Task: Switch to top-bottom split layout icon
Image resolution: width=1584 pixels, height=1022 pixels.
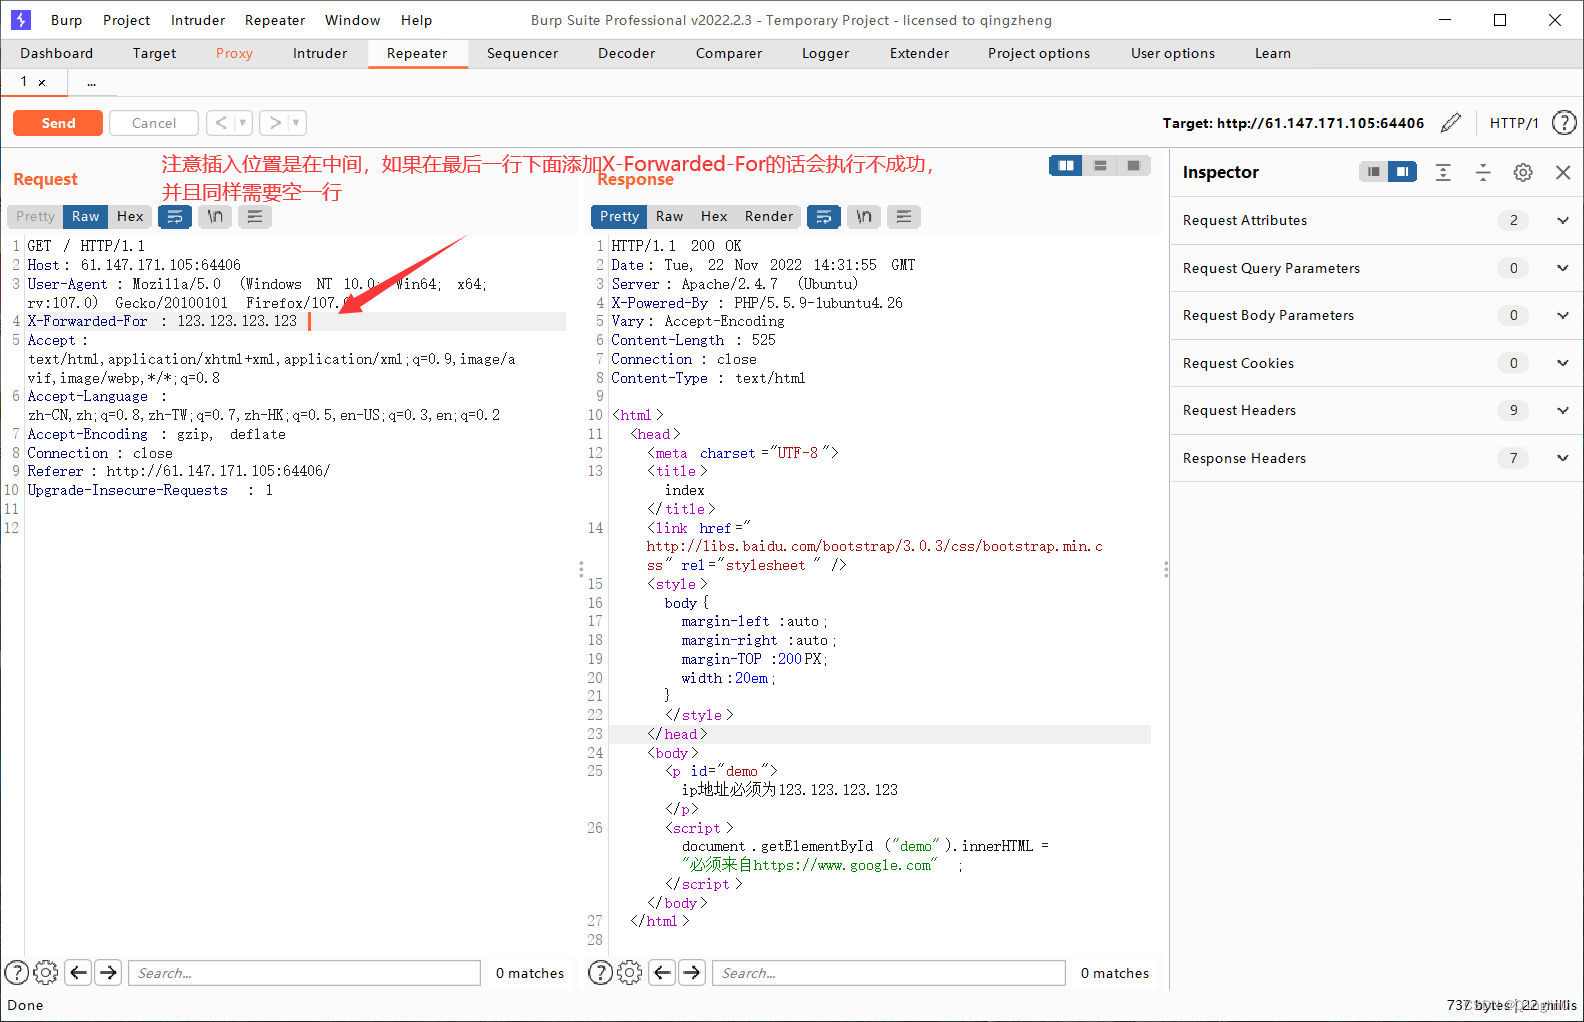Action: point(1100,165)
